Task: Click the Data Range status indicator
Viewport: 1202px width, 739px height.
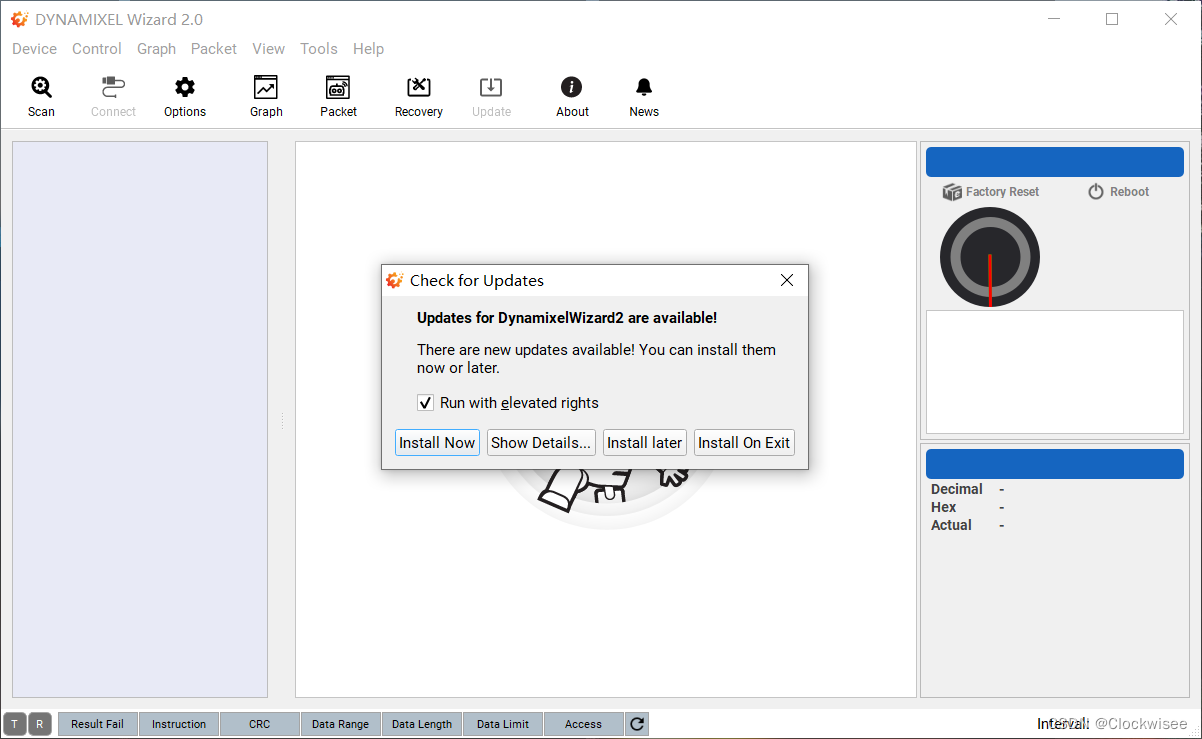Action: click(x=340, y=724)
